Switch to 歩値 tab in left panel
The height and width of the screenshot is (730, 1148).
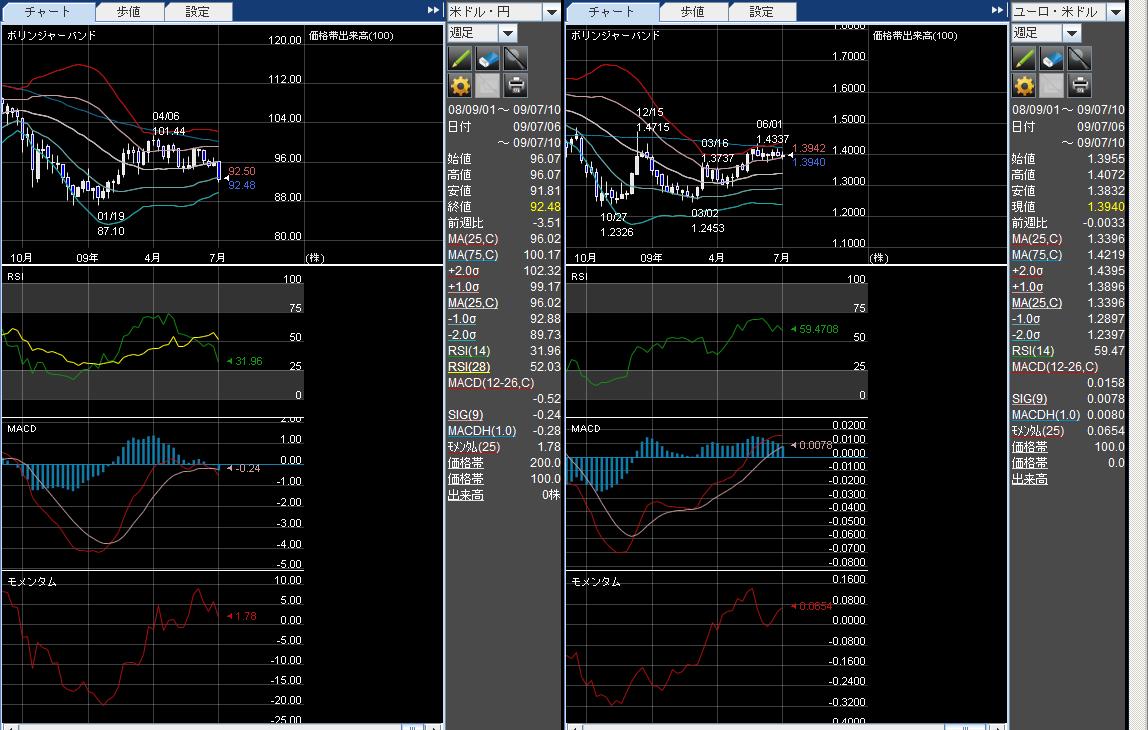[128, 12]
